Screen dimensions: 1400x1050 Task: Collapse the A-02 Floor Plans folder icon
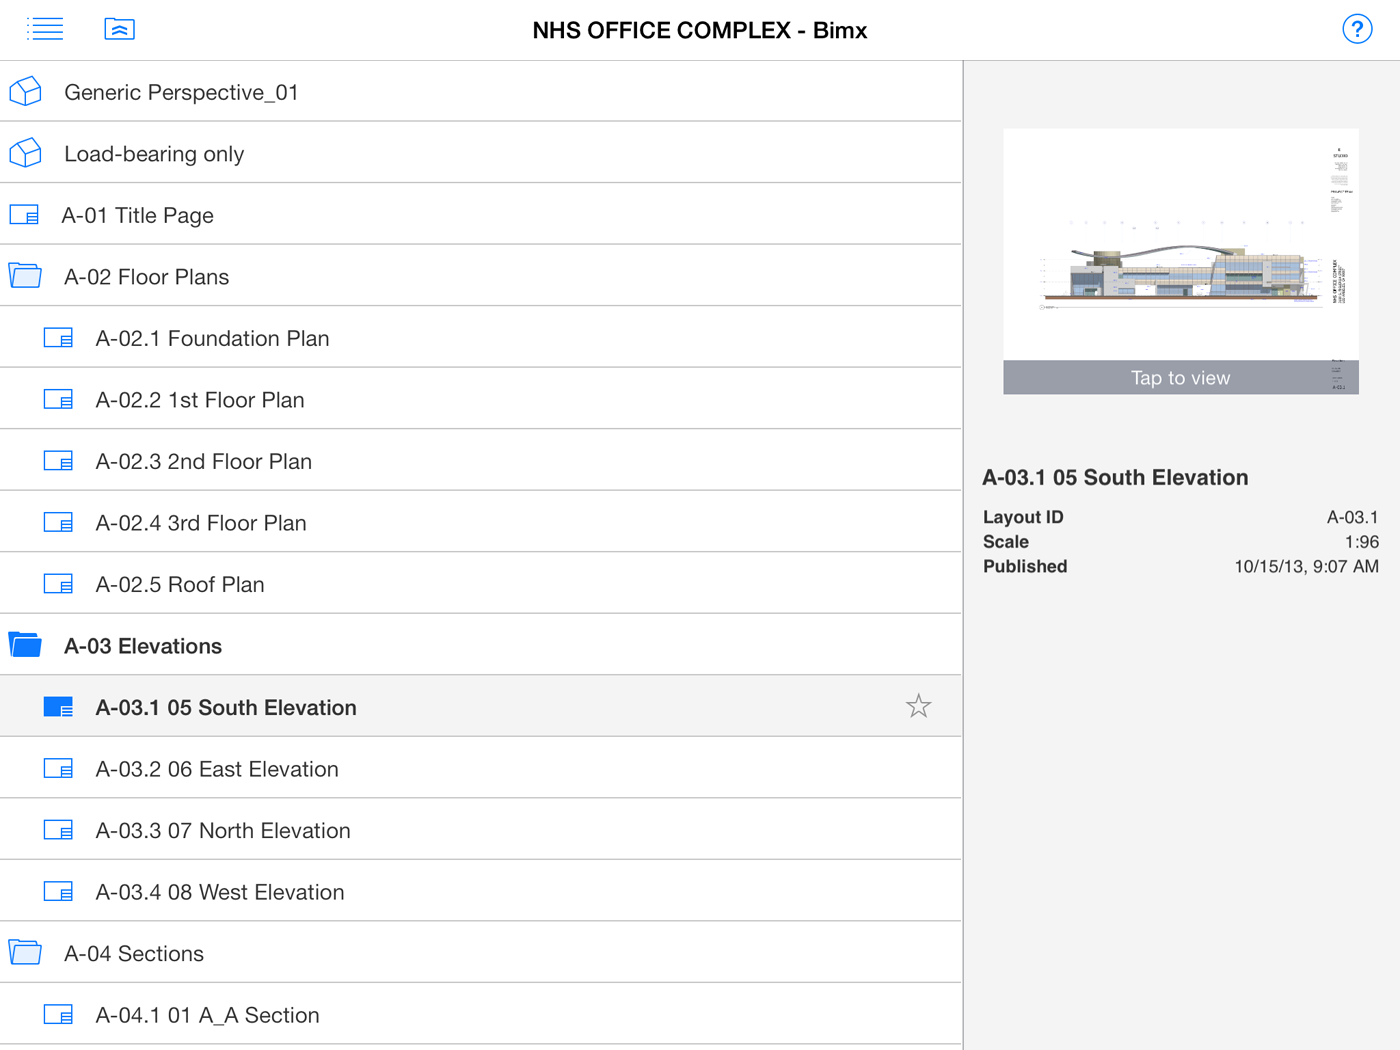click(x=25, y=276)
